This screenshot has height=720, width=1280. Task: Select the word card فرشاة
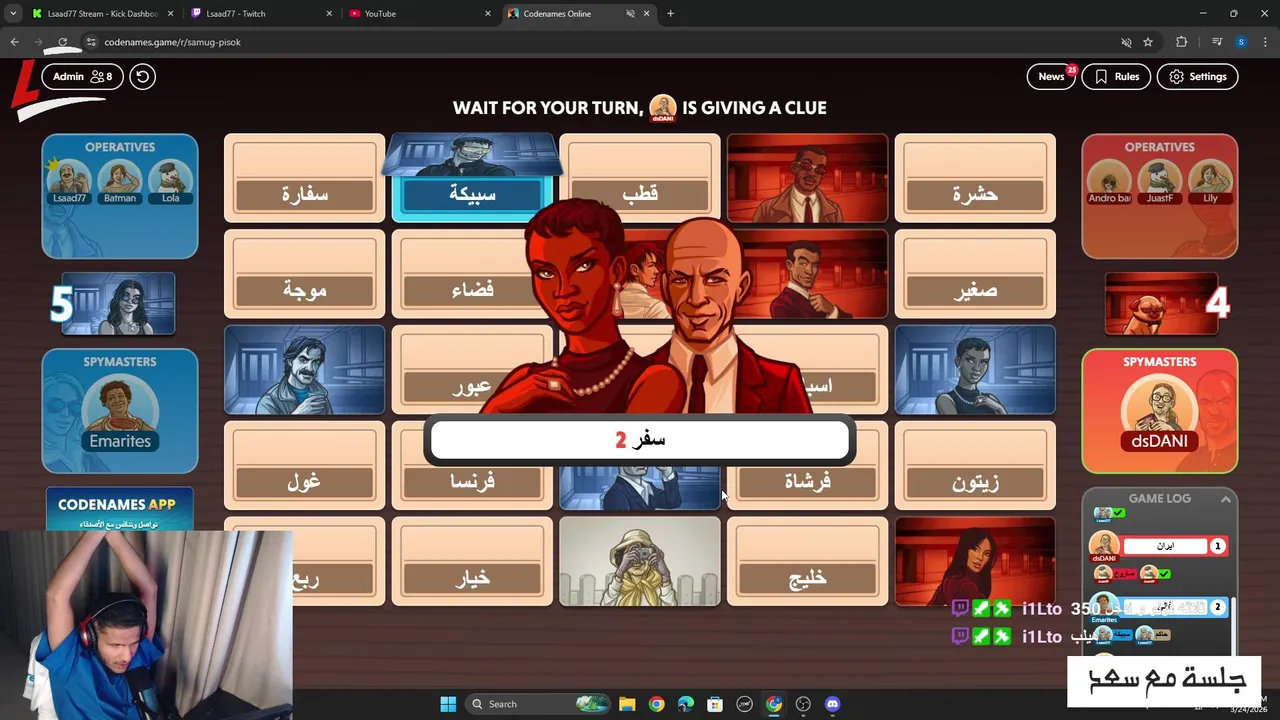click(x=807, y=482)
